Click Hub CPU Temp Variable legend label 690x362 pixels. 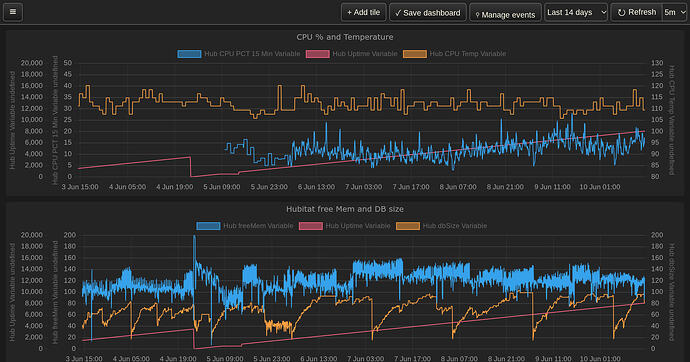pos(468,54)
